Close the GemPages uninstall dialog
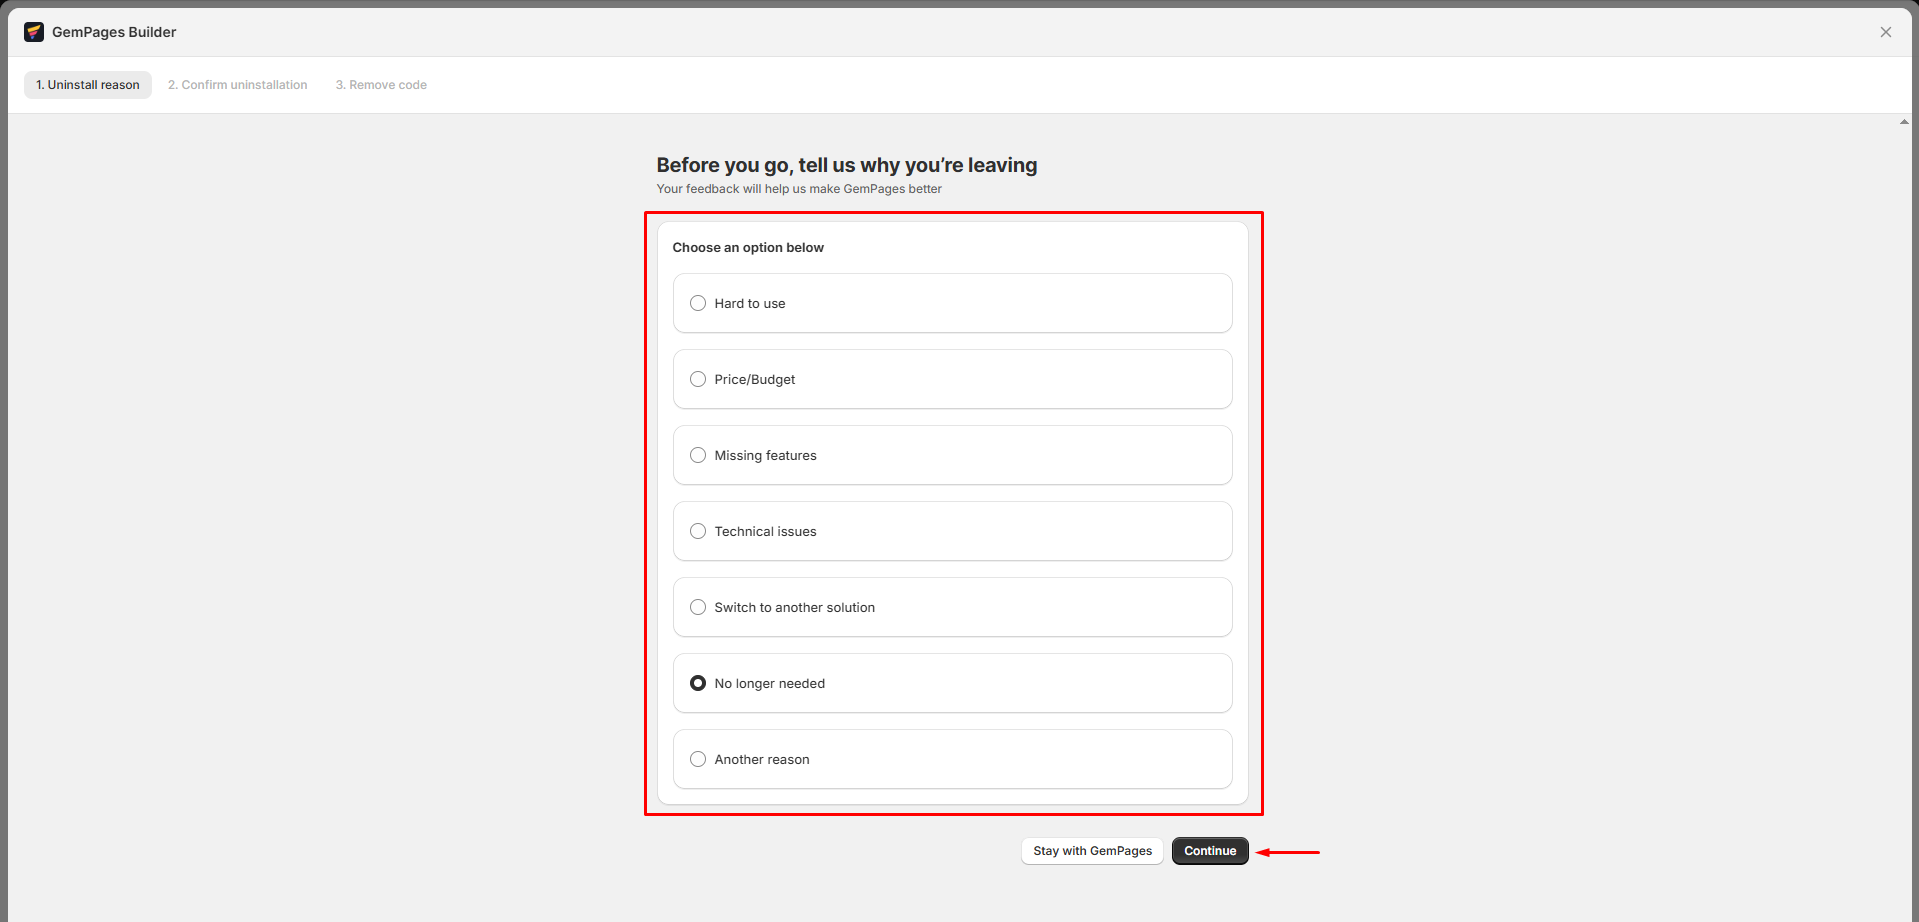 click(1885, 32)
